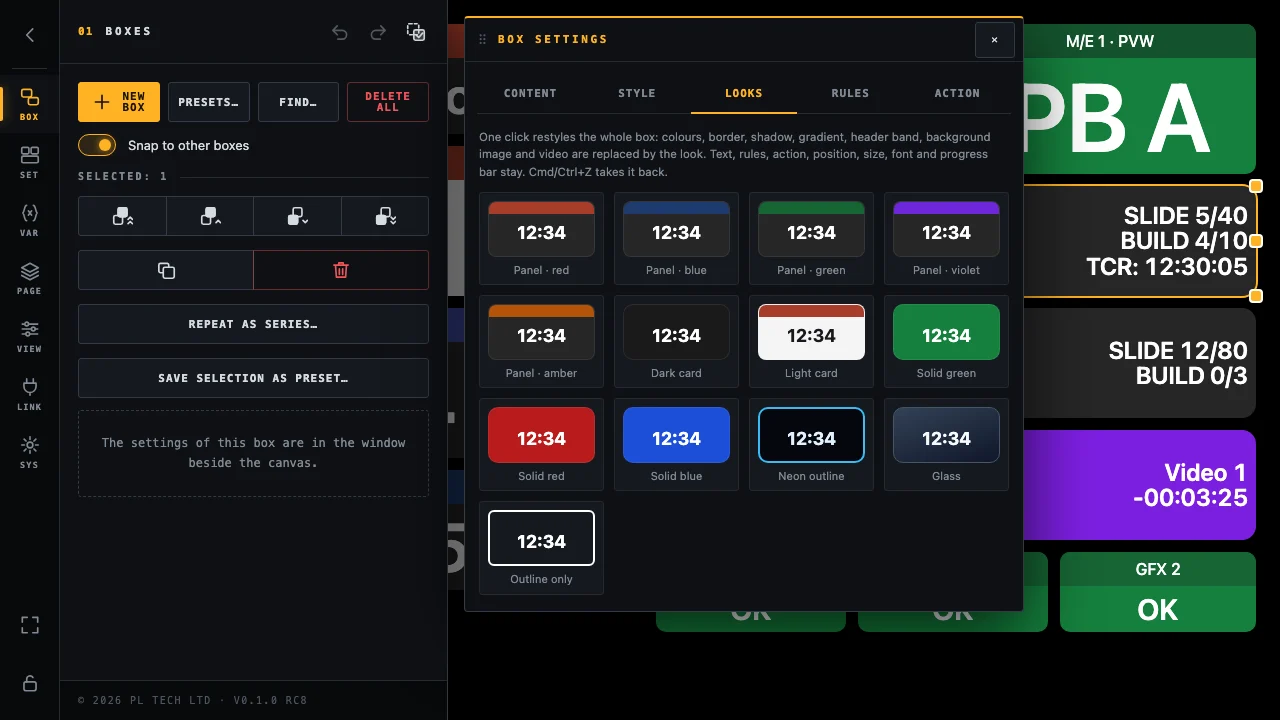The image size is (1280, 720).
Task: Delete the selected box with trash icon
Action: point(341,270)
